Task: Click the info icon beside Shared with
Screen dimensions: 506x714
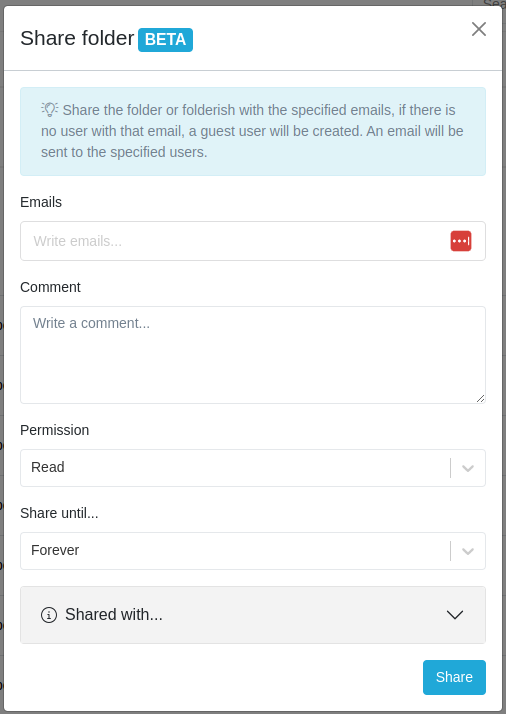Action: [49, 615]
